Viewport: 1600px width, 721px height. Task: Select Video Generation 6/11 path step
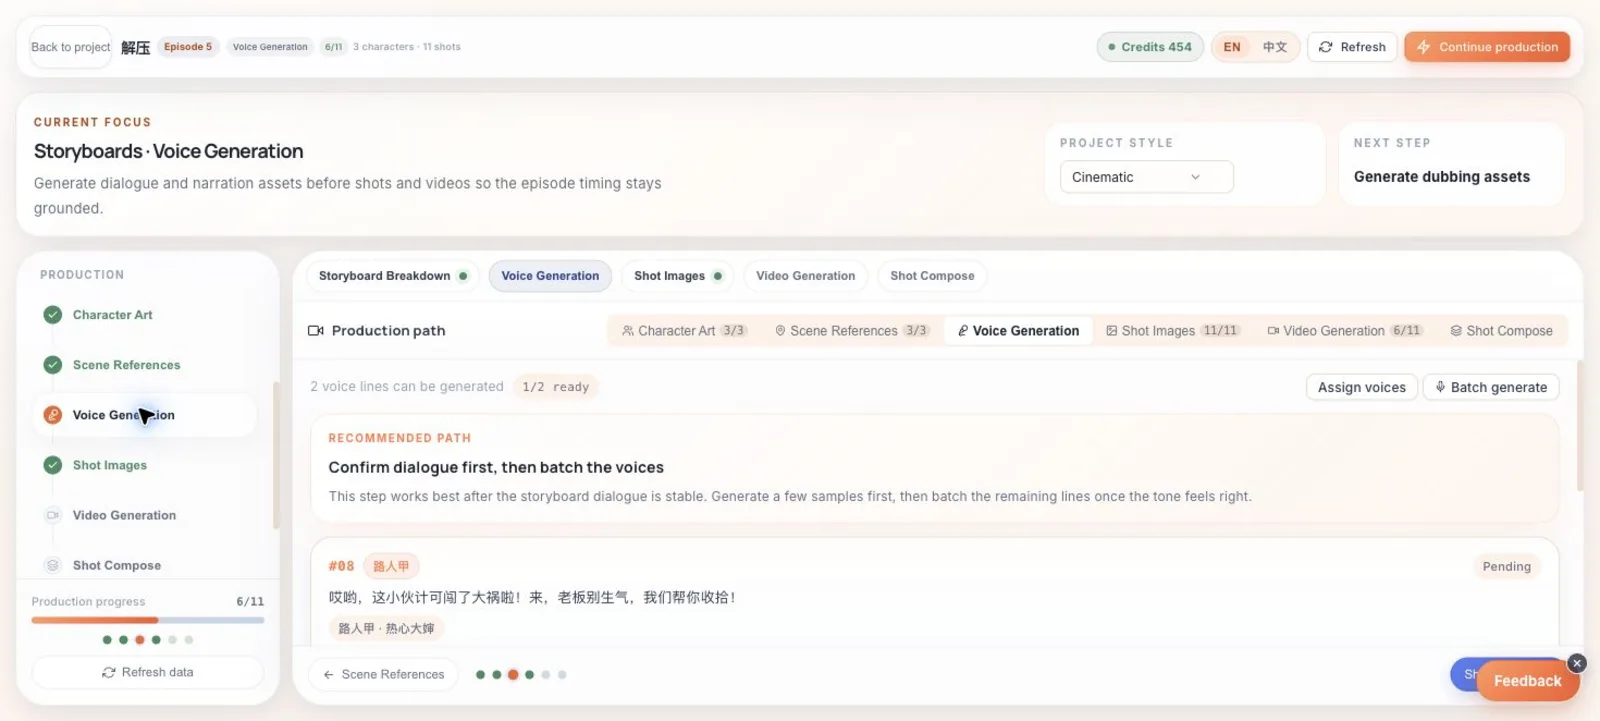point(1345,331)
